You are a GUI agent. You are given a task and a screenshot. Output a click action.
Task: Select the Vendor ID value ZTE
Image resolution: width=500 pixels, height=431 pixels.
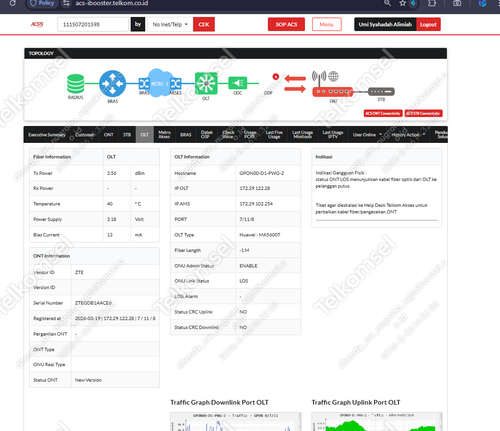click(79, 272)
